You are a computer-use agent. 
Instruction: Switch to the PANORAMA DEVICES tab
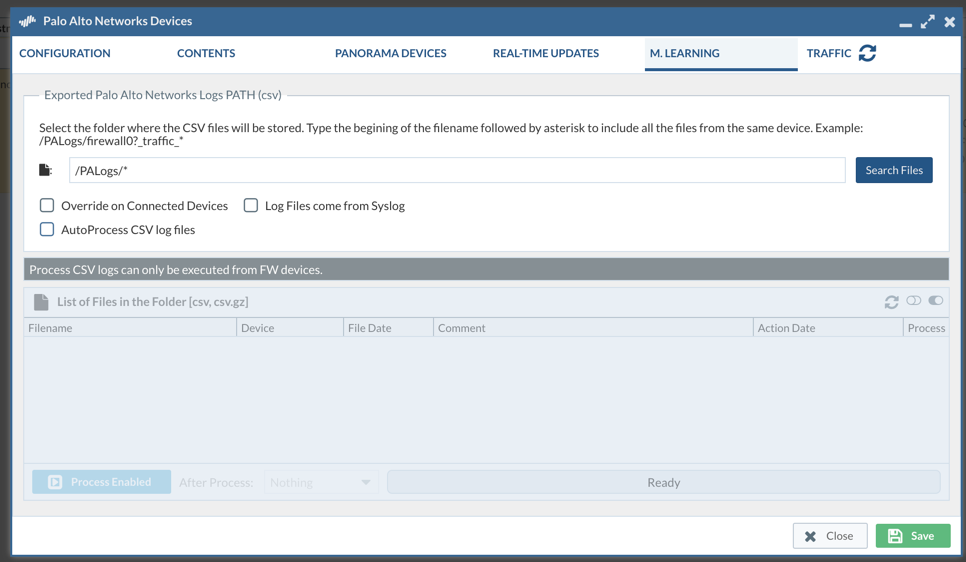coord(390,53)
